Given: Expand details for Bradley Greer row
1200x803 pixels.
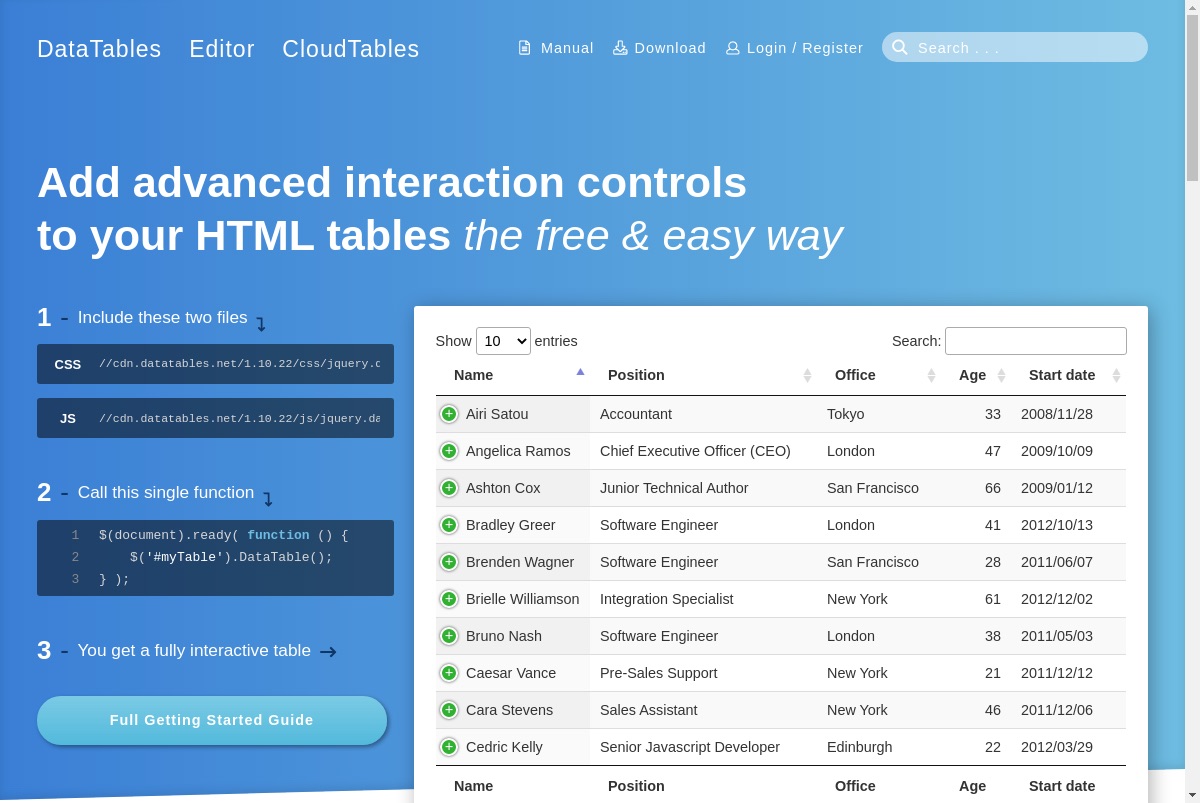Looking at the screenshot, I should [449, 525].
